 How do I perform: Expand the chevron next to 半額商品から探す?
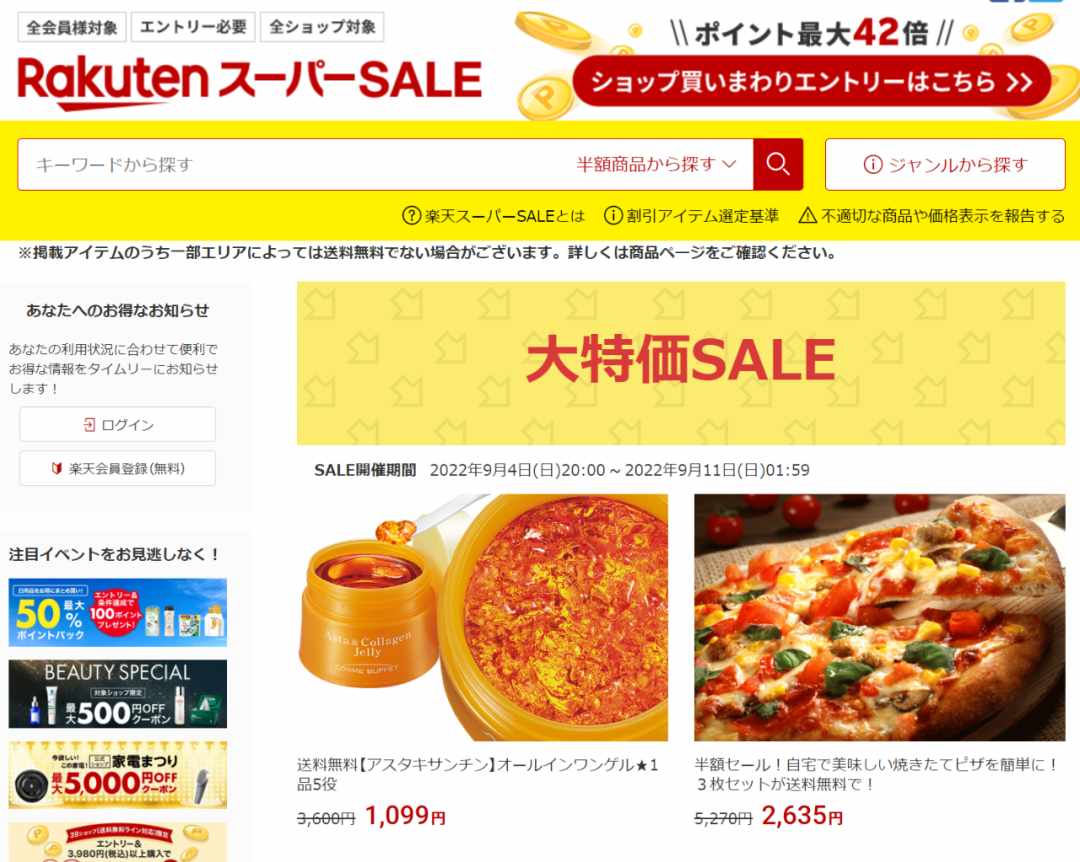coord(729,164)
